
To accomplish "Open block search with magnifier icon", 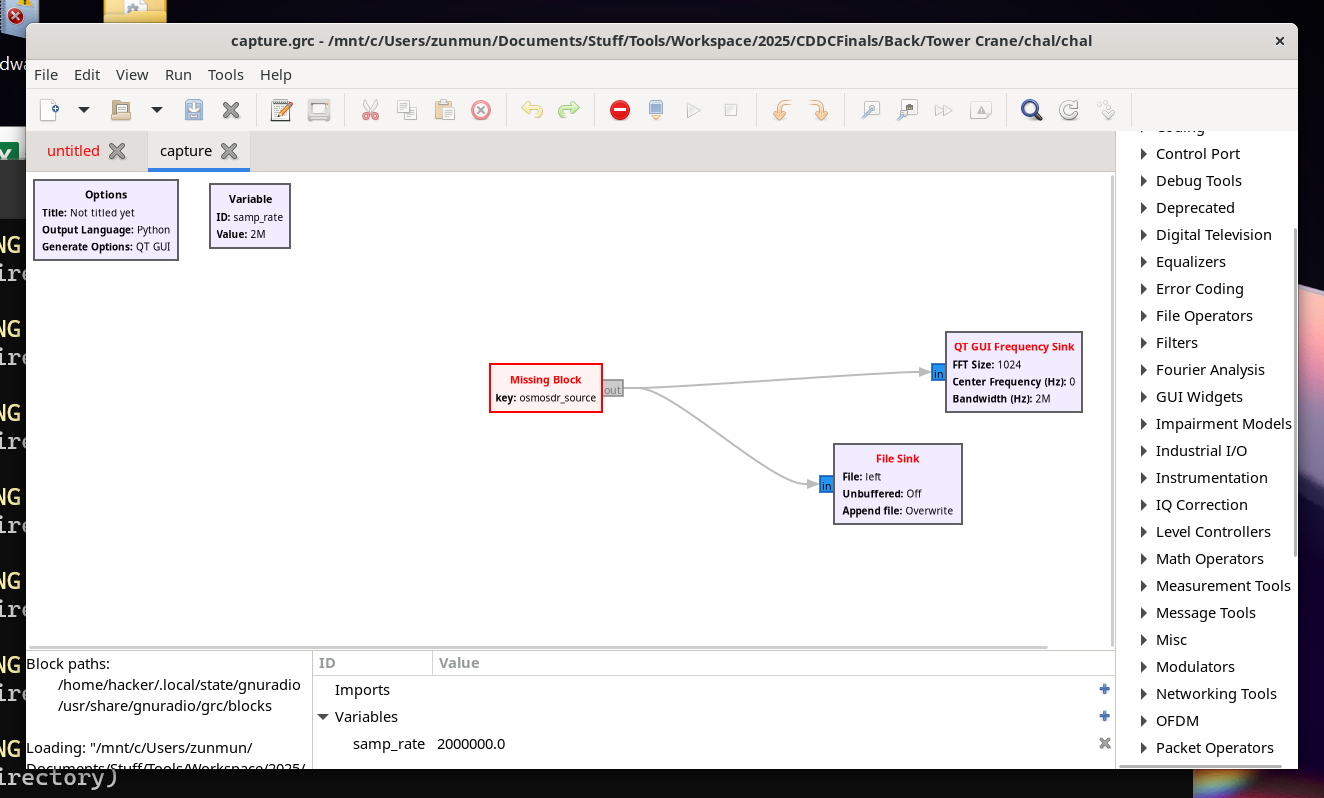I will coord(1031,110).
